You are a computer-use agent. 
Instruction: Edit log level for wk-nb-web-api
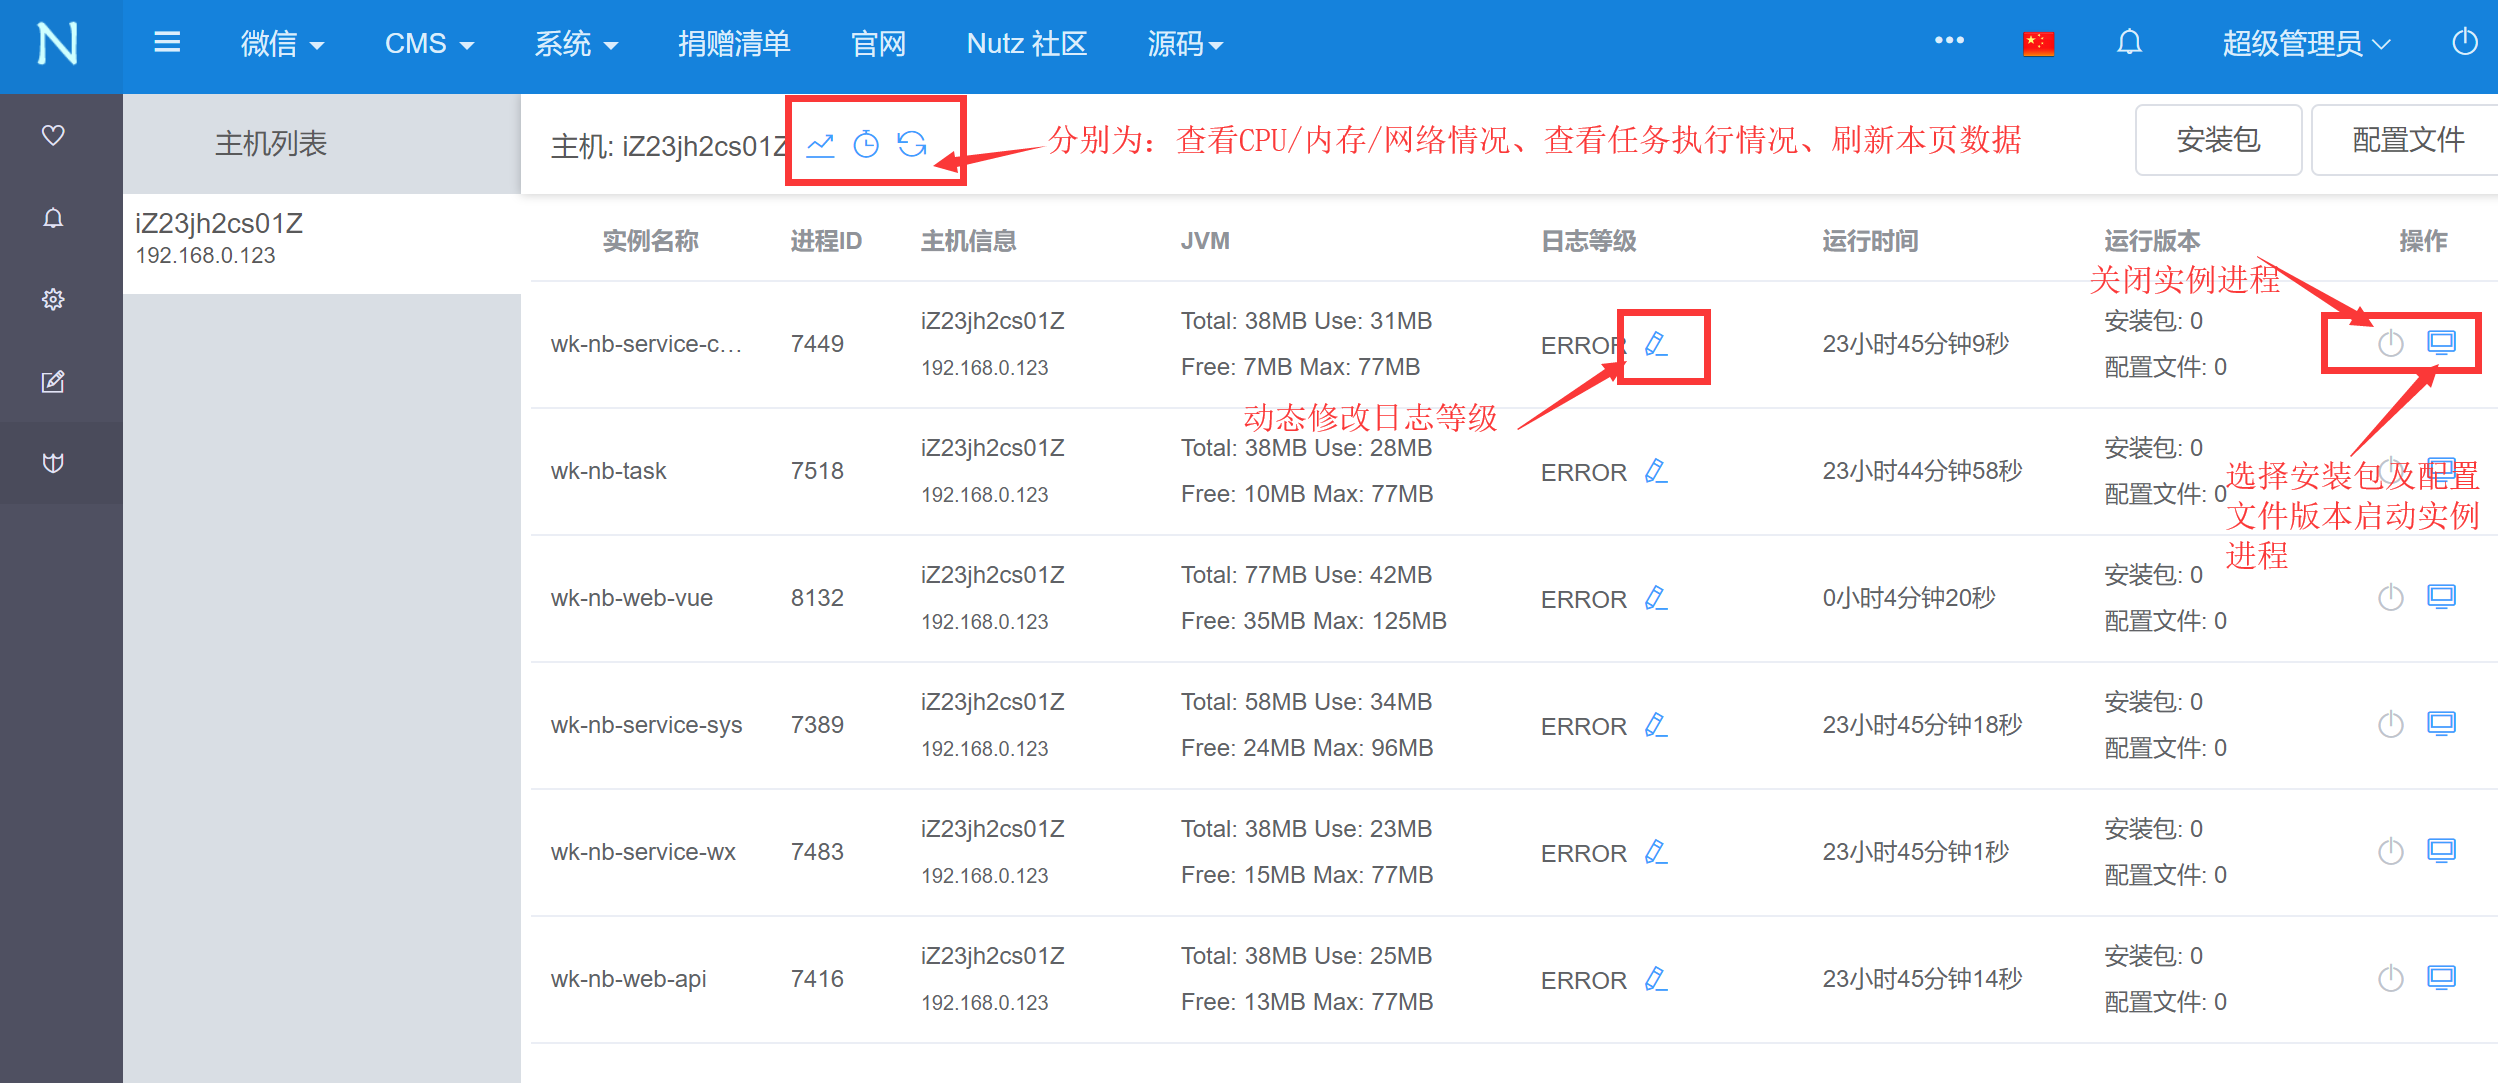(1656, 979)
